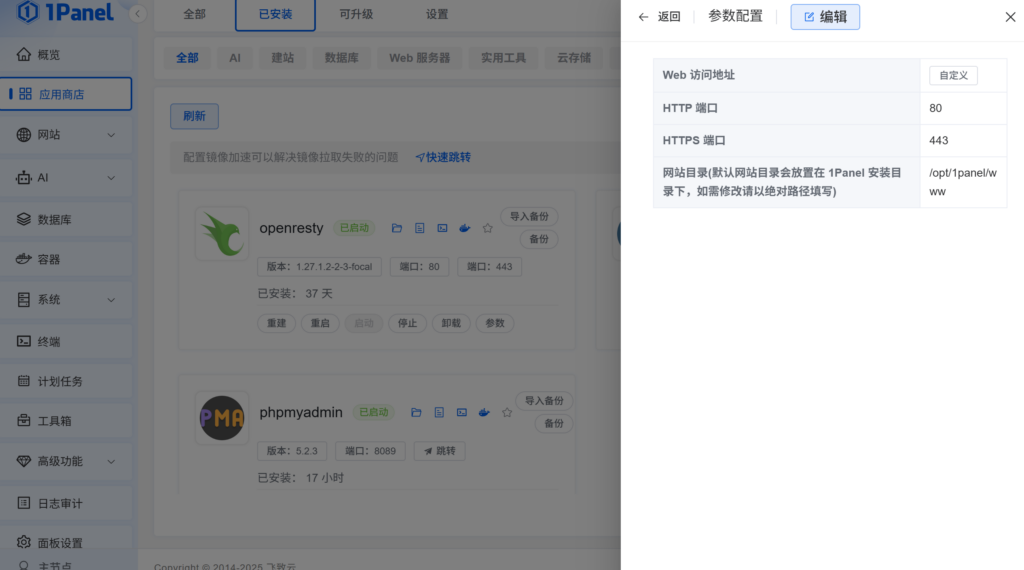This screenshot has height=570, width=1024.
Task: Switch to the 已安装 tab
Action: 275,14
